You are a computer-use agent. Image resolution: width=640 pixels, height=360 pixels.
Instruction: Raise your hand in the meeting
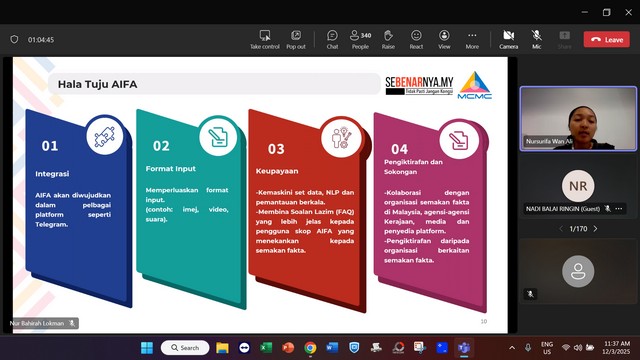click(388, 40)
